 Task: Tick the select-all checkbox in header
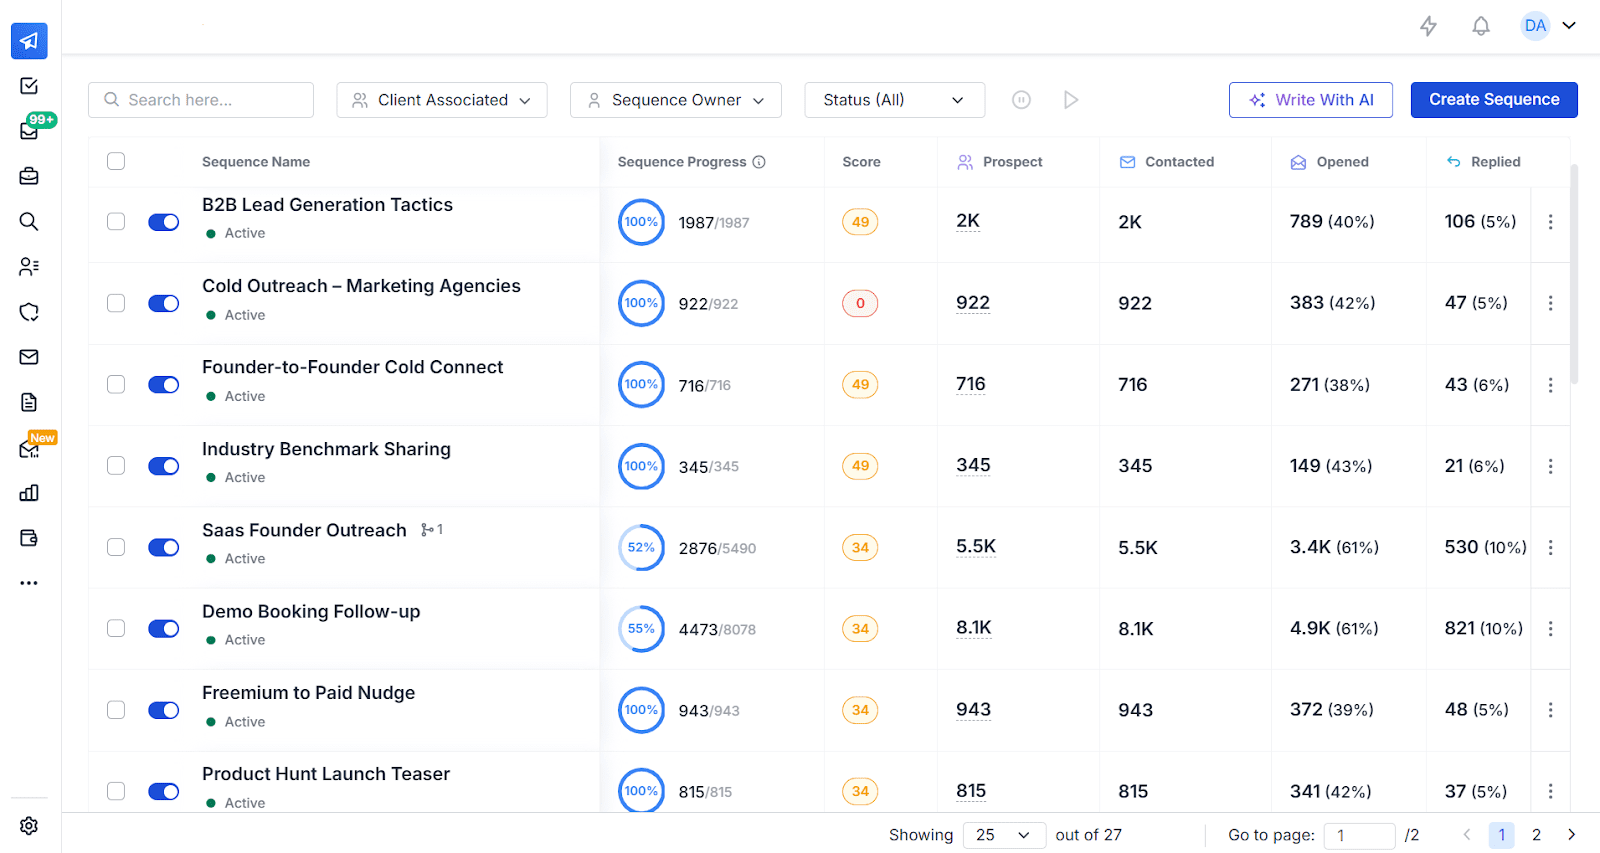(x=116, y=161)
